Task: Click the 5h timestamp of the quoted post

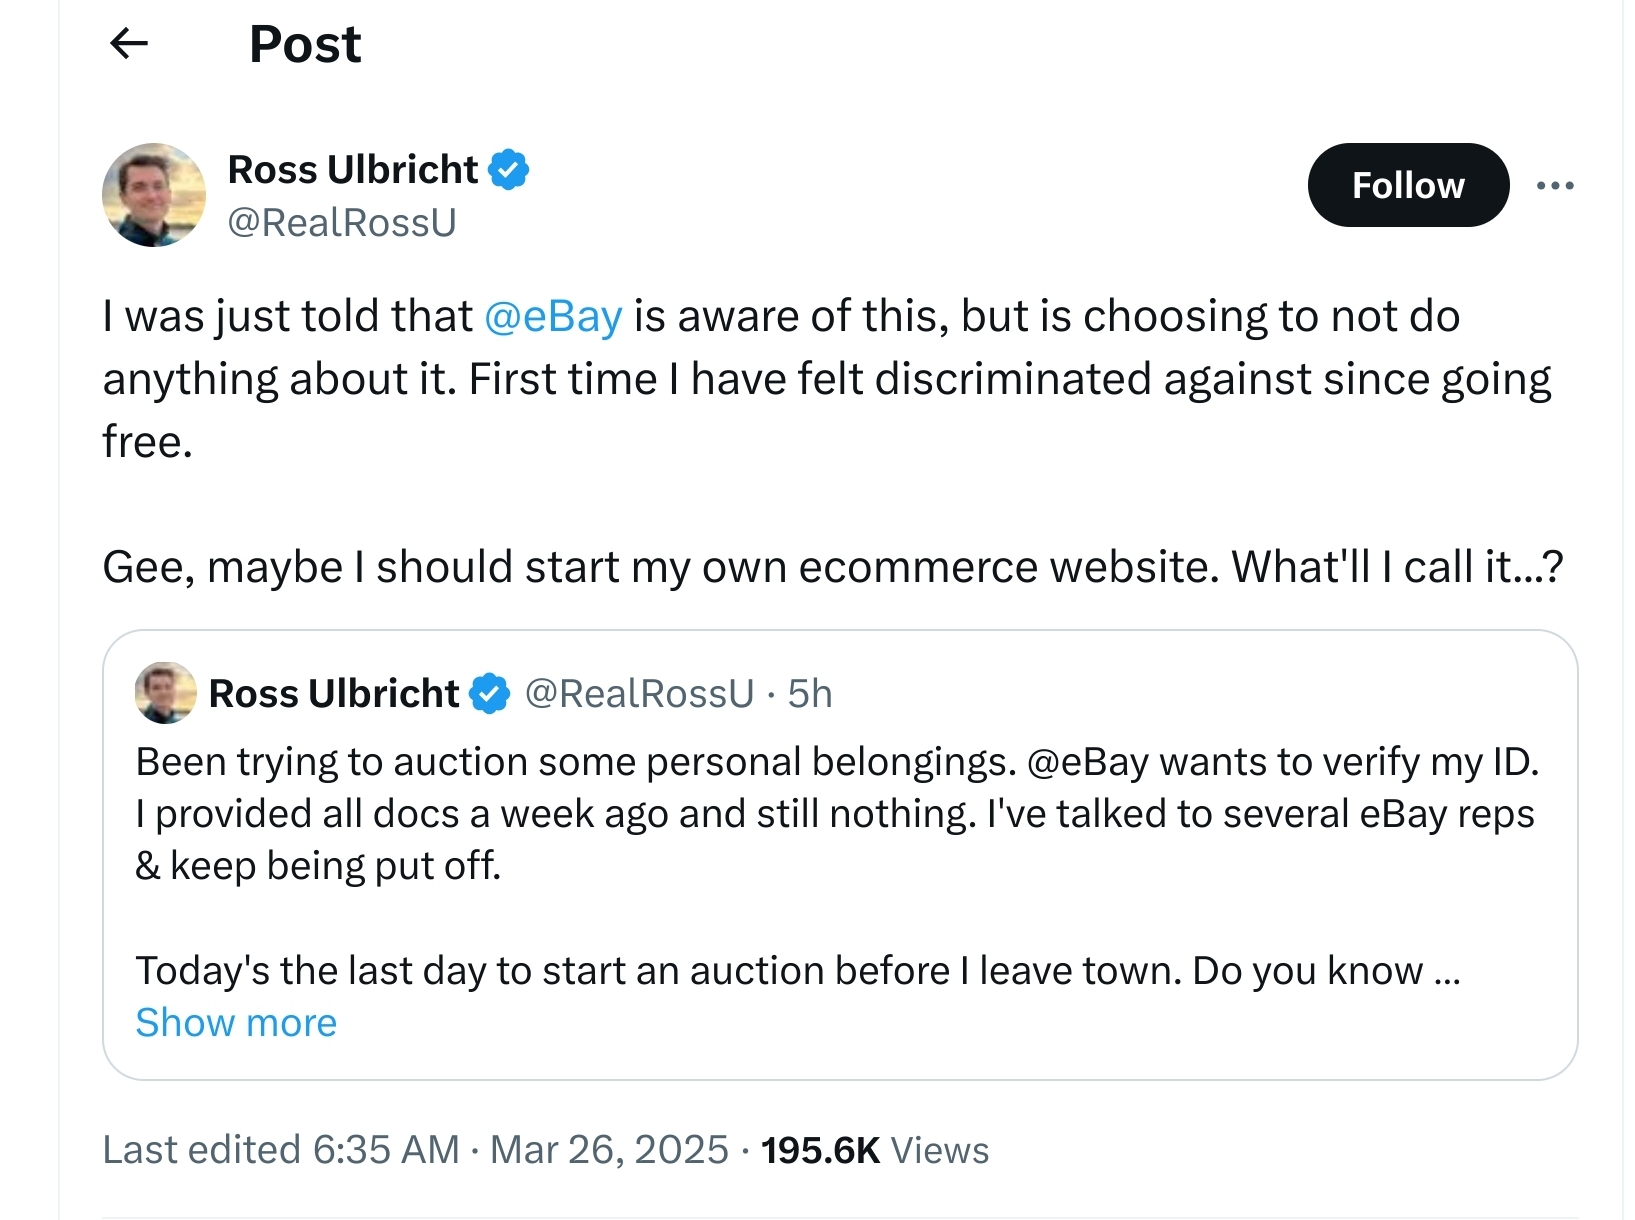Action: coord(809,693)
